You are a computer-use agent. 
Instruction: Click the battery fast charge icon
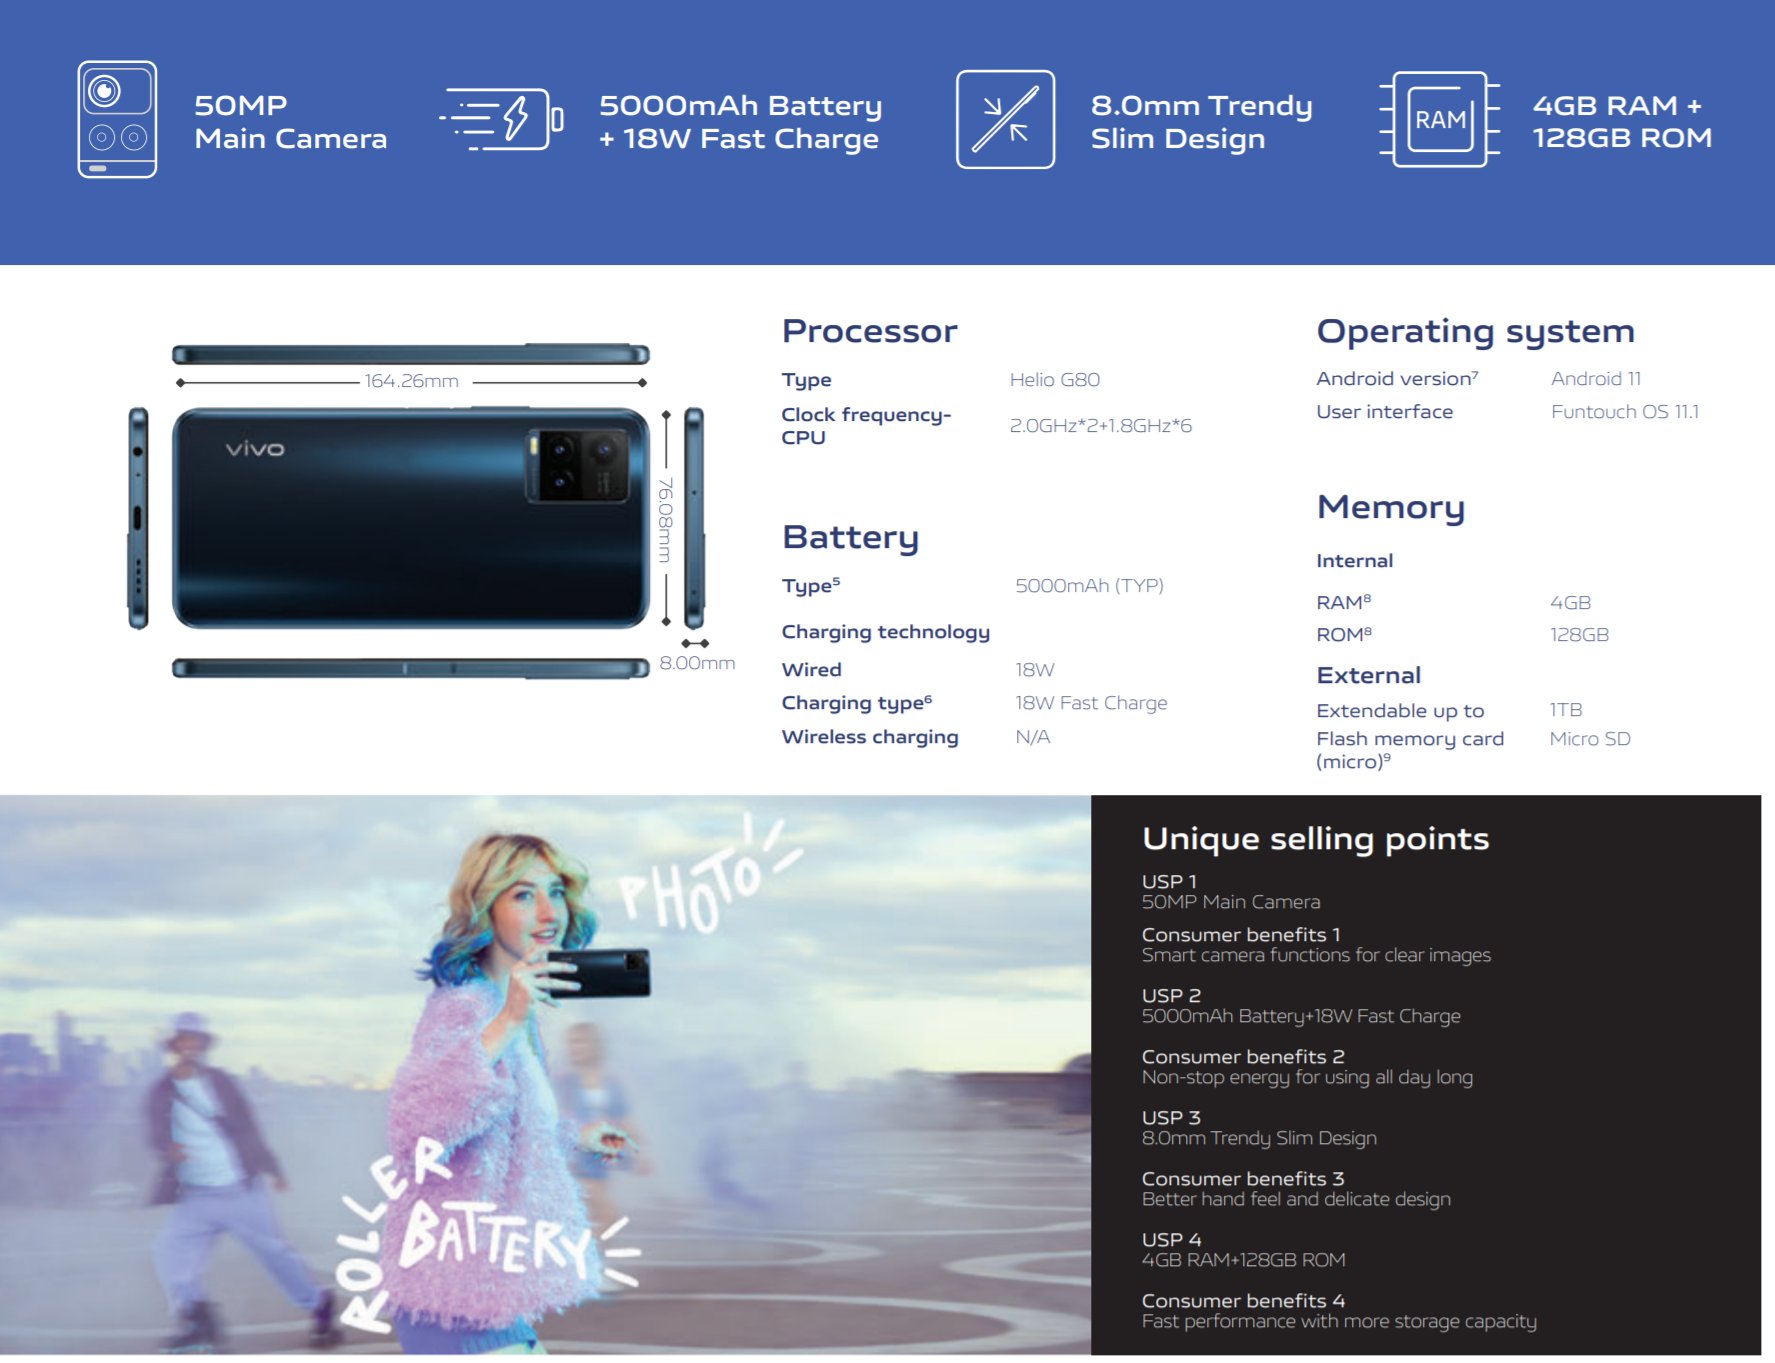[501, 120]
